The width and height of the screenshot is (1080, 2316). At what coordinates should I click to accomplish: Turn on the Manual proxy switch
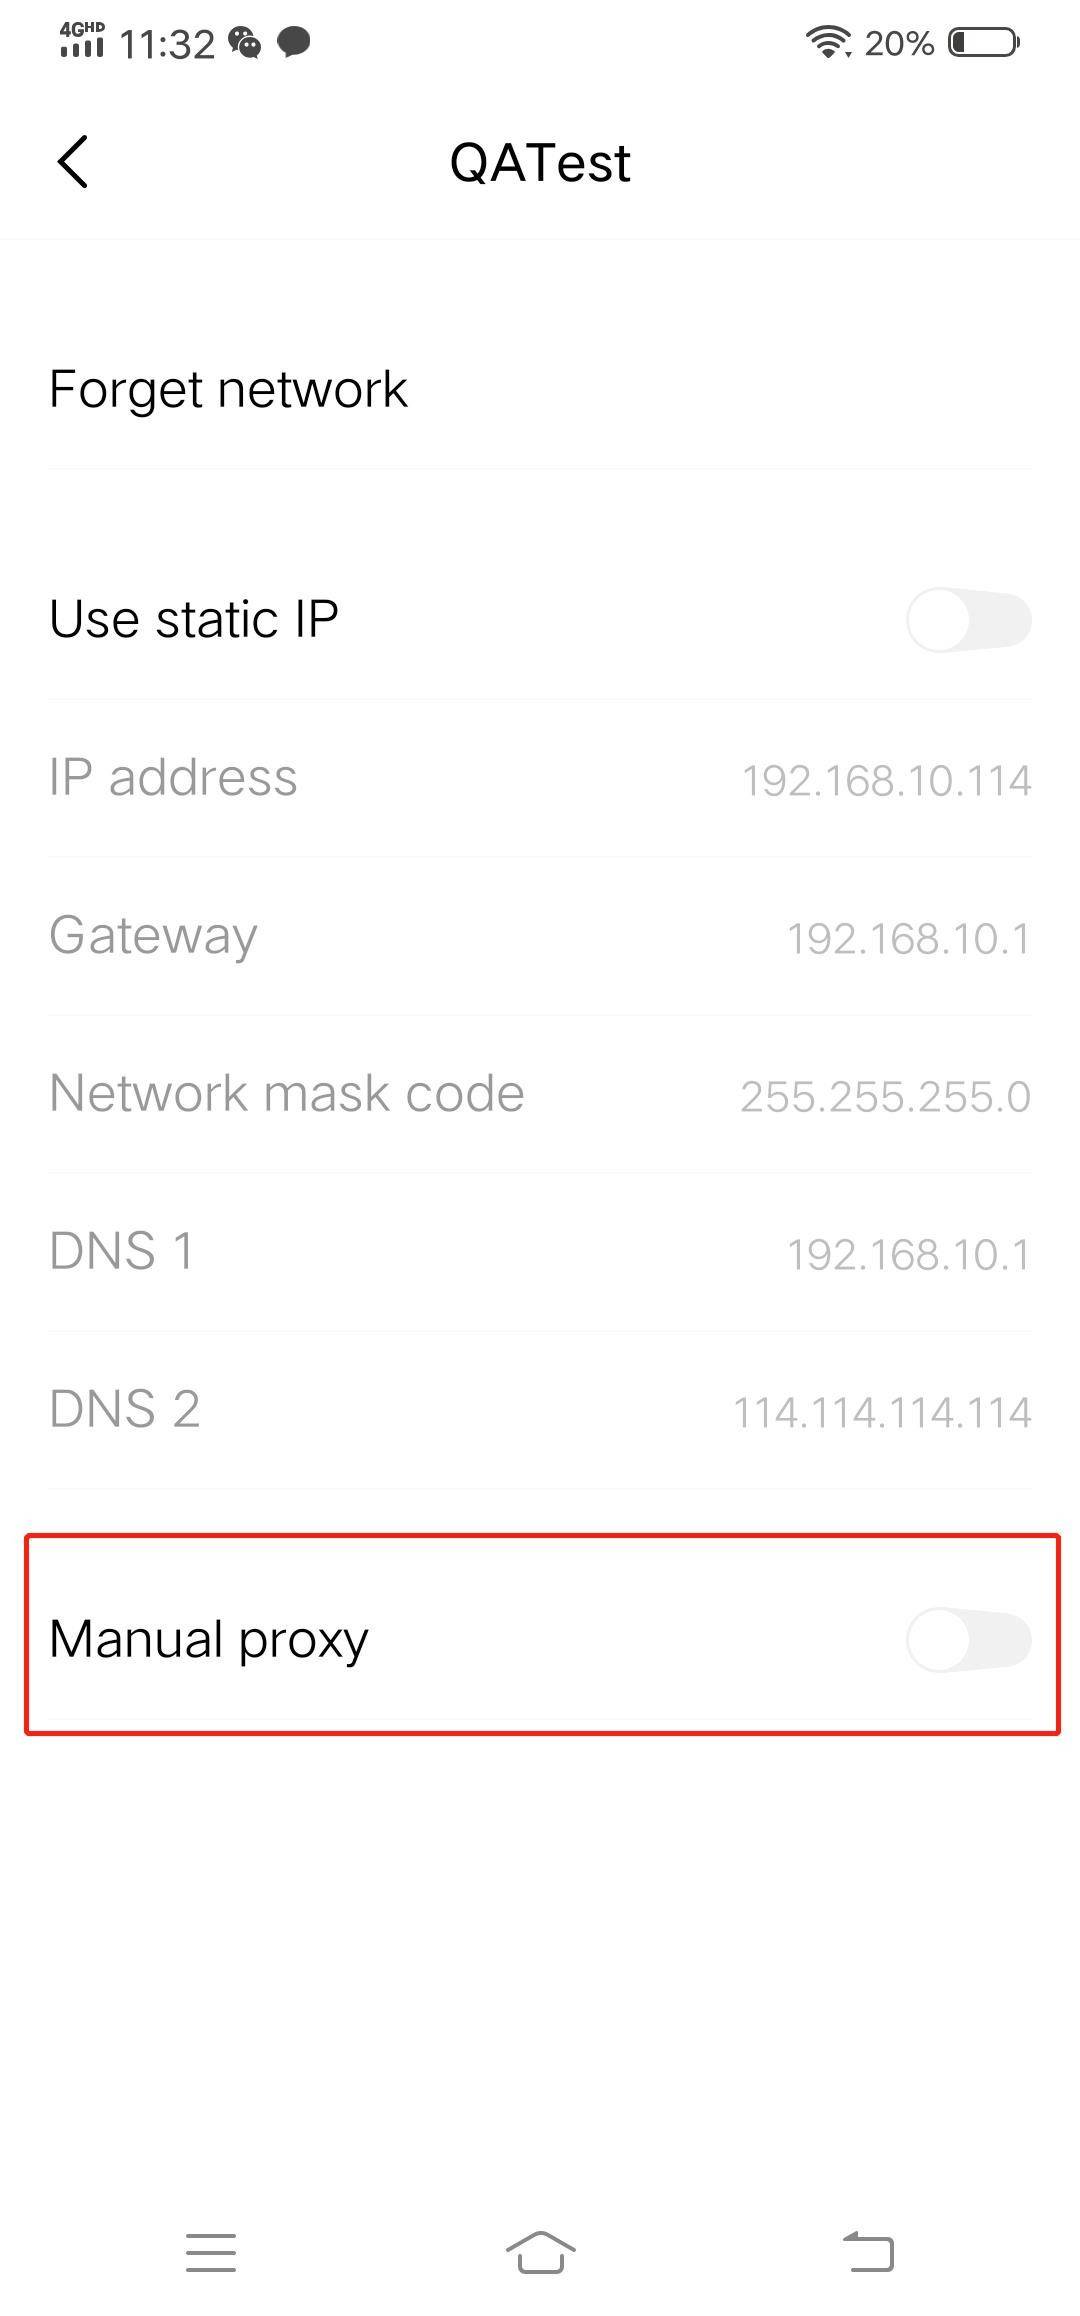968,1640
